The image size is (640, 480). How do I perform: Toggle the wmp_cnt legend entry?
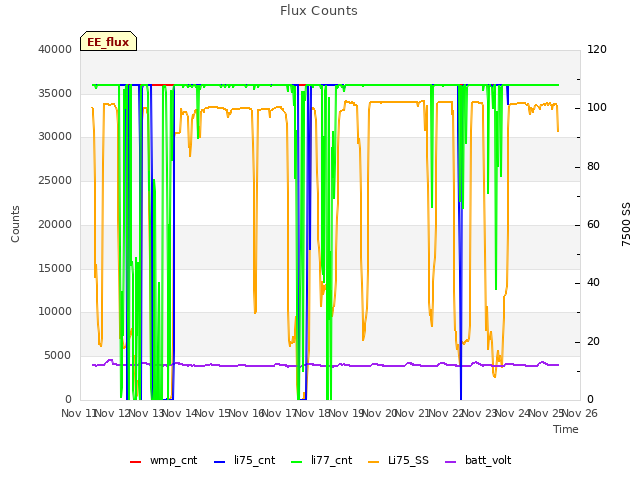(x=163, y=460)
